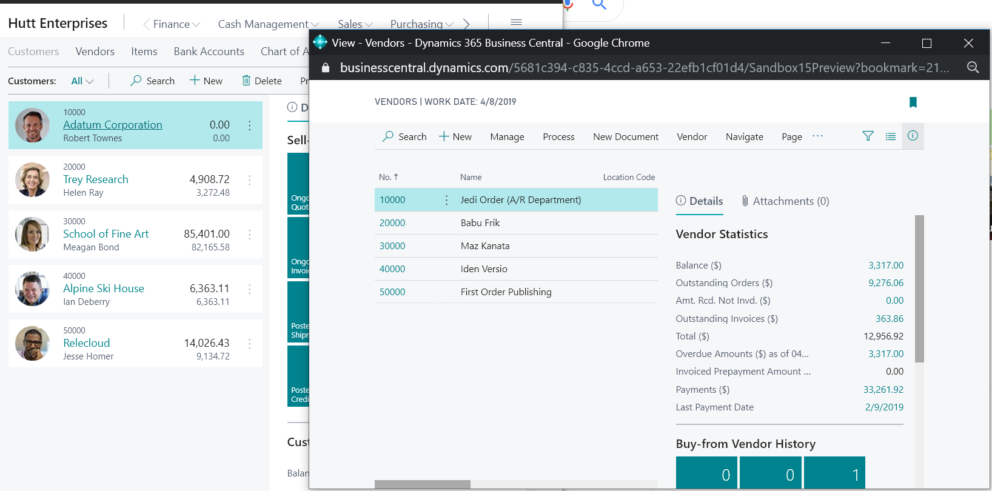Image resolution: width=992 pixels, height=491 pixels.
Task: Click the vendor list horizontal scrollbar
Action: point(423,484)
